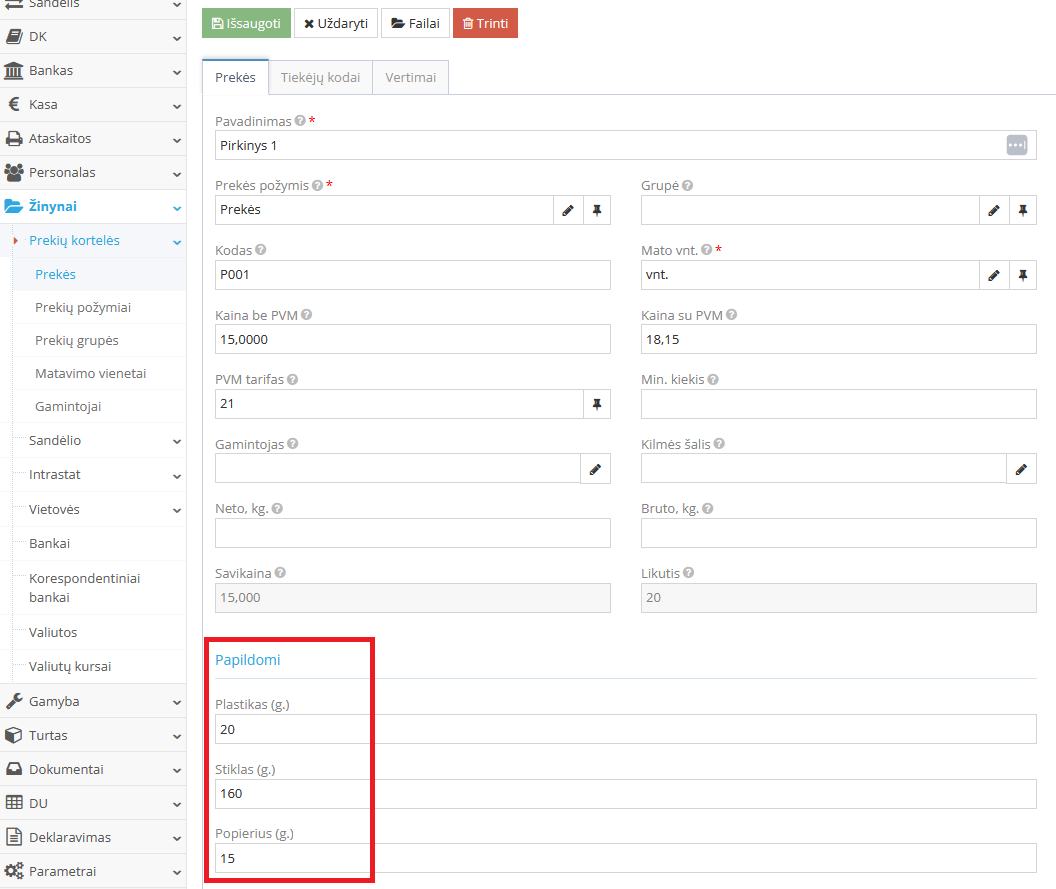Click help icon next to Kodas label

pos(261,250)
